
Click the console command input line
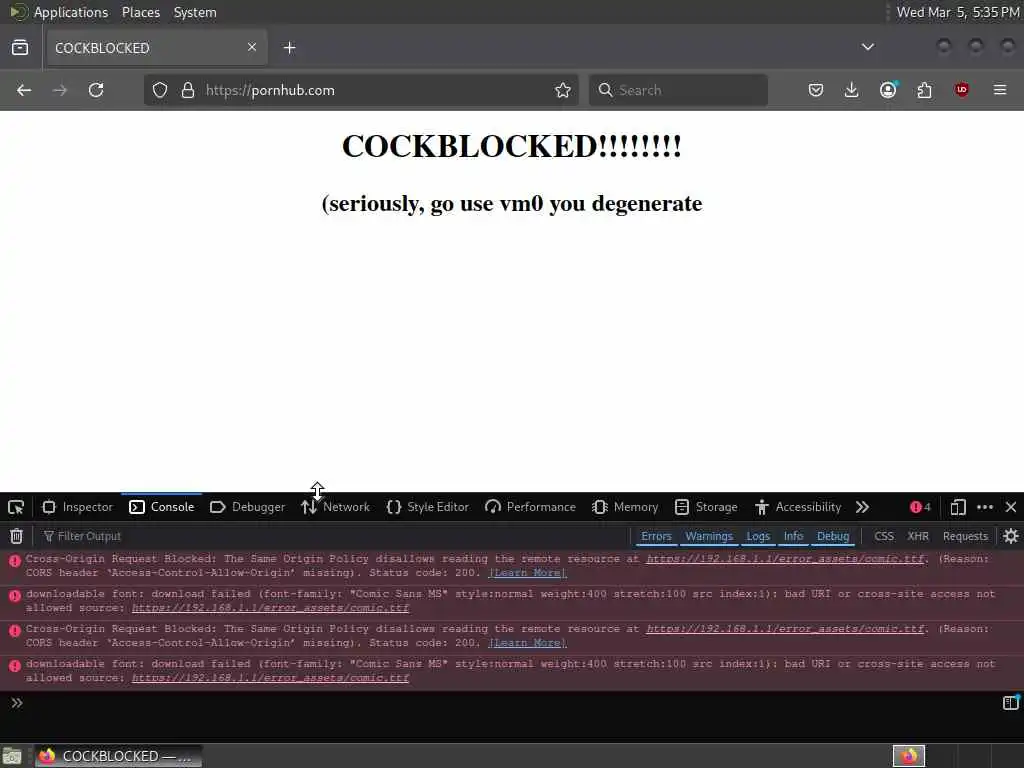pyautogui.click(x=509, y=703)
